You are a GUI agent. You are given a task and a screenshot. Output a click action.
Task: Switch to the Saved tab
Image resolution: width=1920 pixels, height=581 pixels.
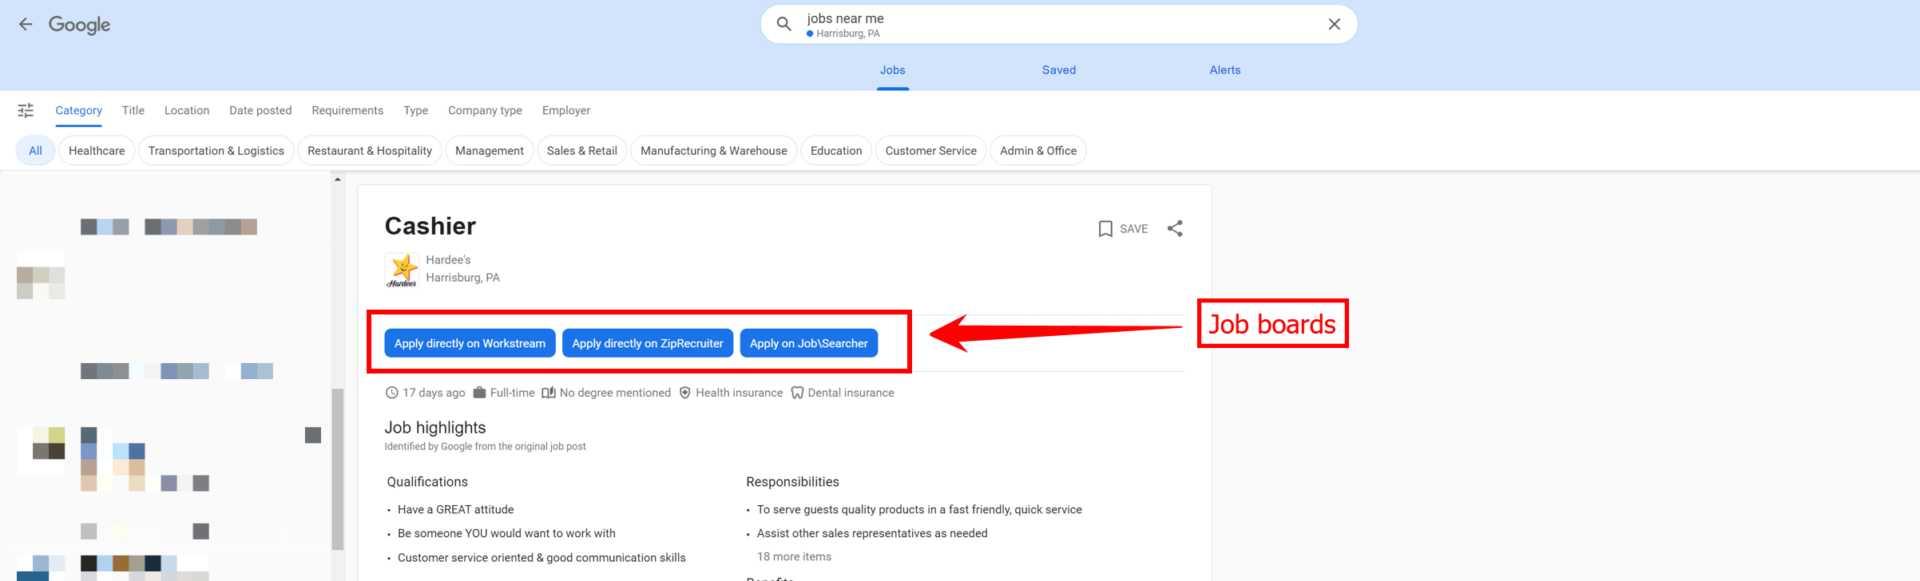[1058, 70]
